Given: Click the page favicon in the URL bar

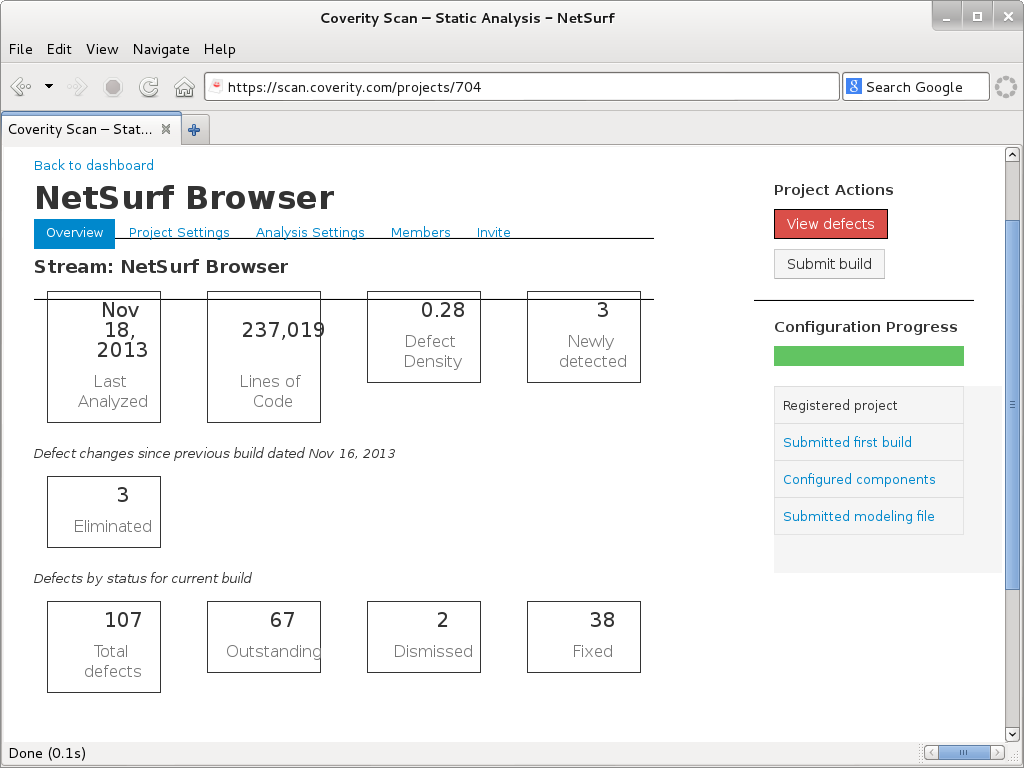Looking at the screenshot, I should pos(216,86).
